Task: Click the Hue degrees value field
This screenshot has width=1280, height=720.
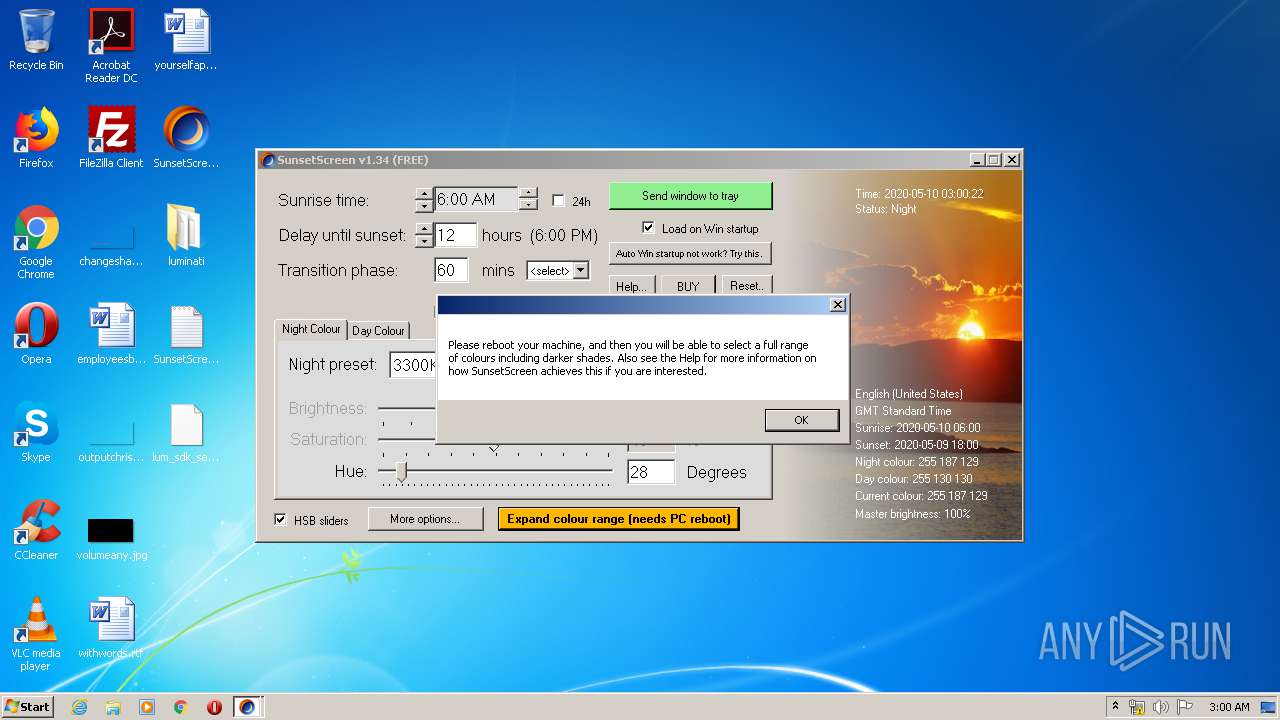Action: click(x=651, y=472)
